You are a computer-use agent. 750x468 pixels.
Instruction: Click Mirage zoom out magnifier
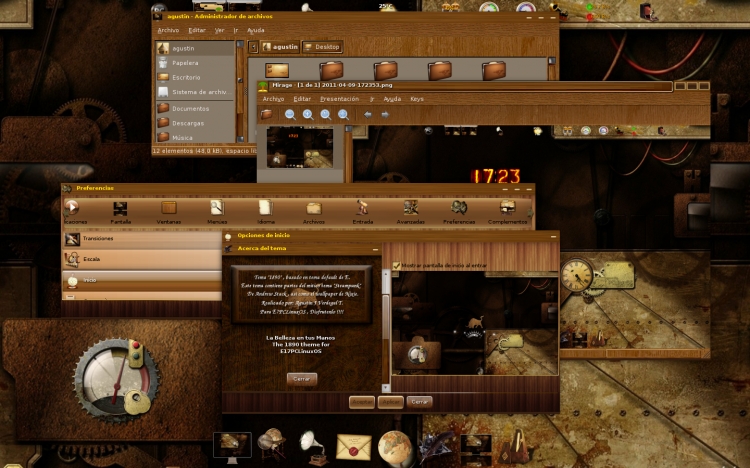click(x=290, y=114)
